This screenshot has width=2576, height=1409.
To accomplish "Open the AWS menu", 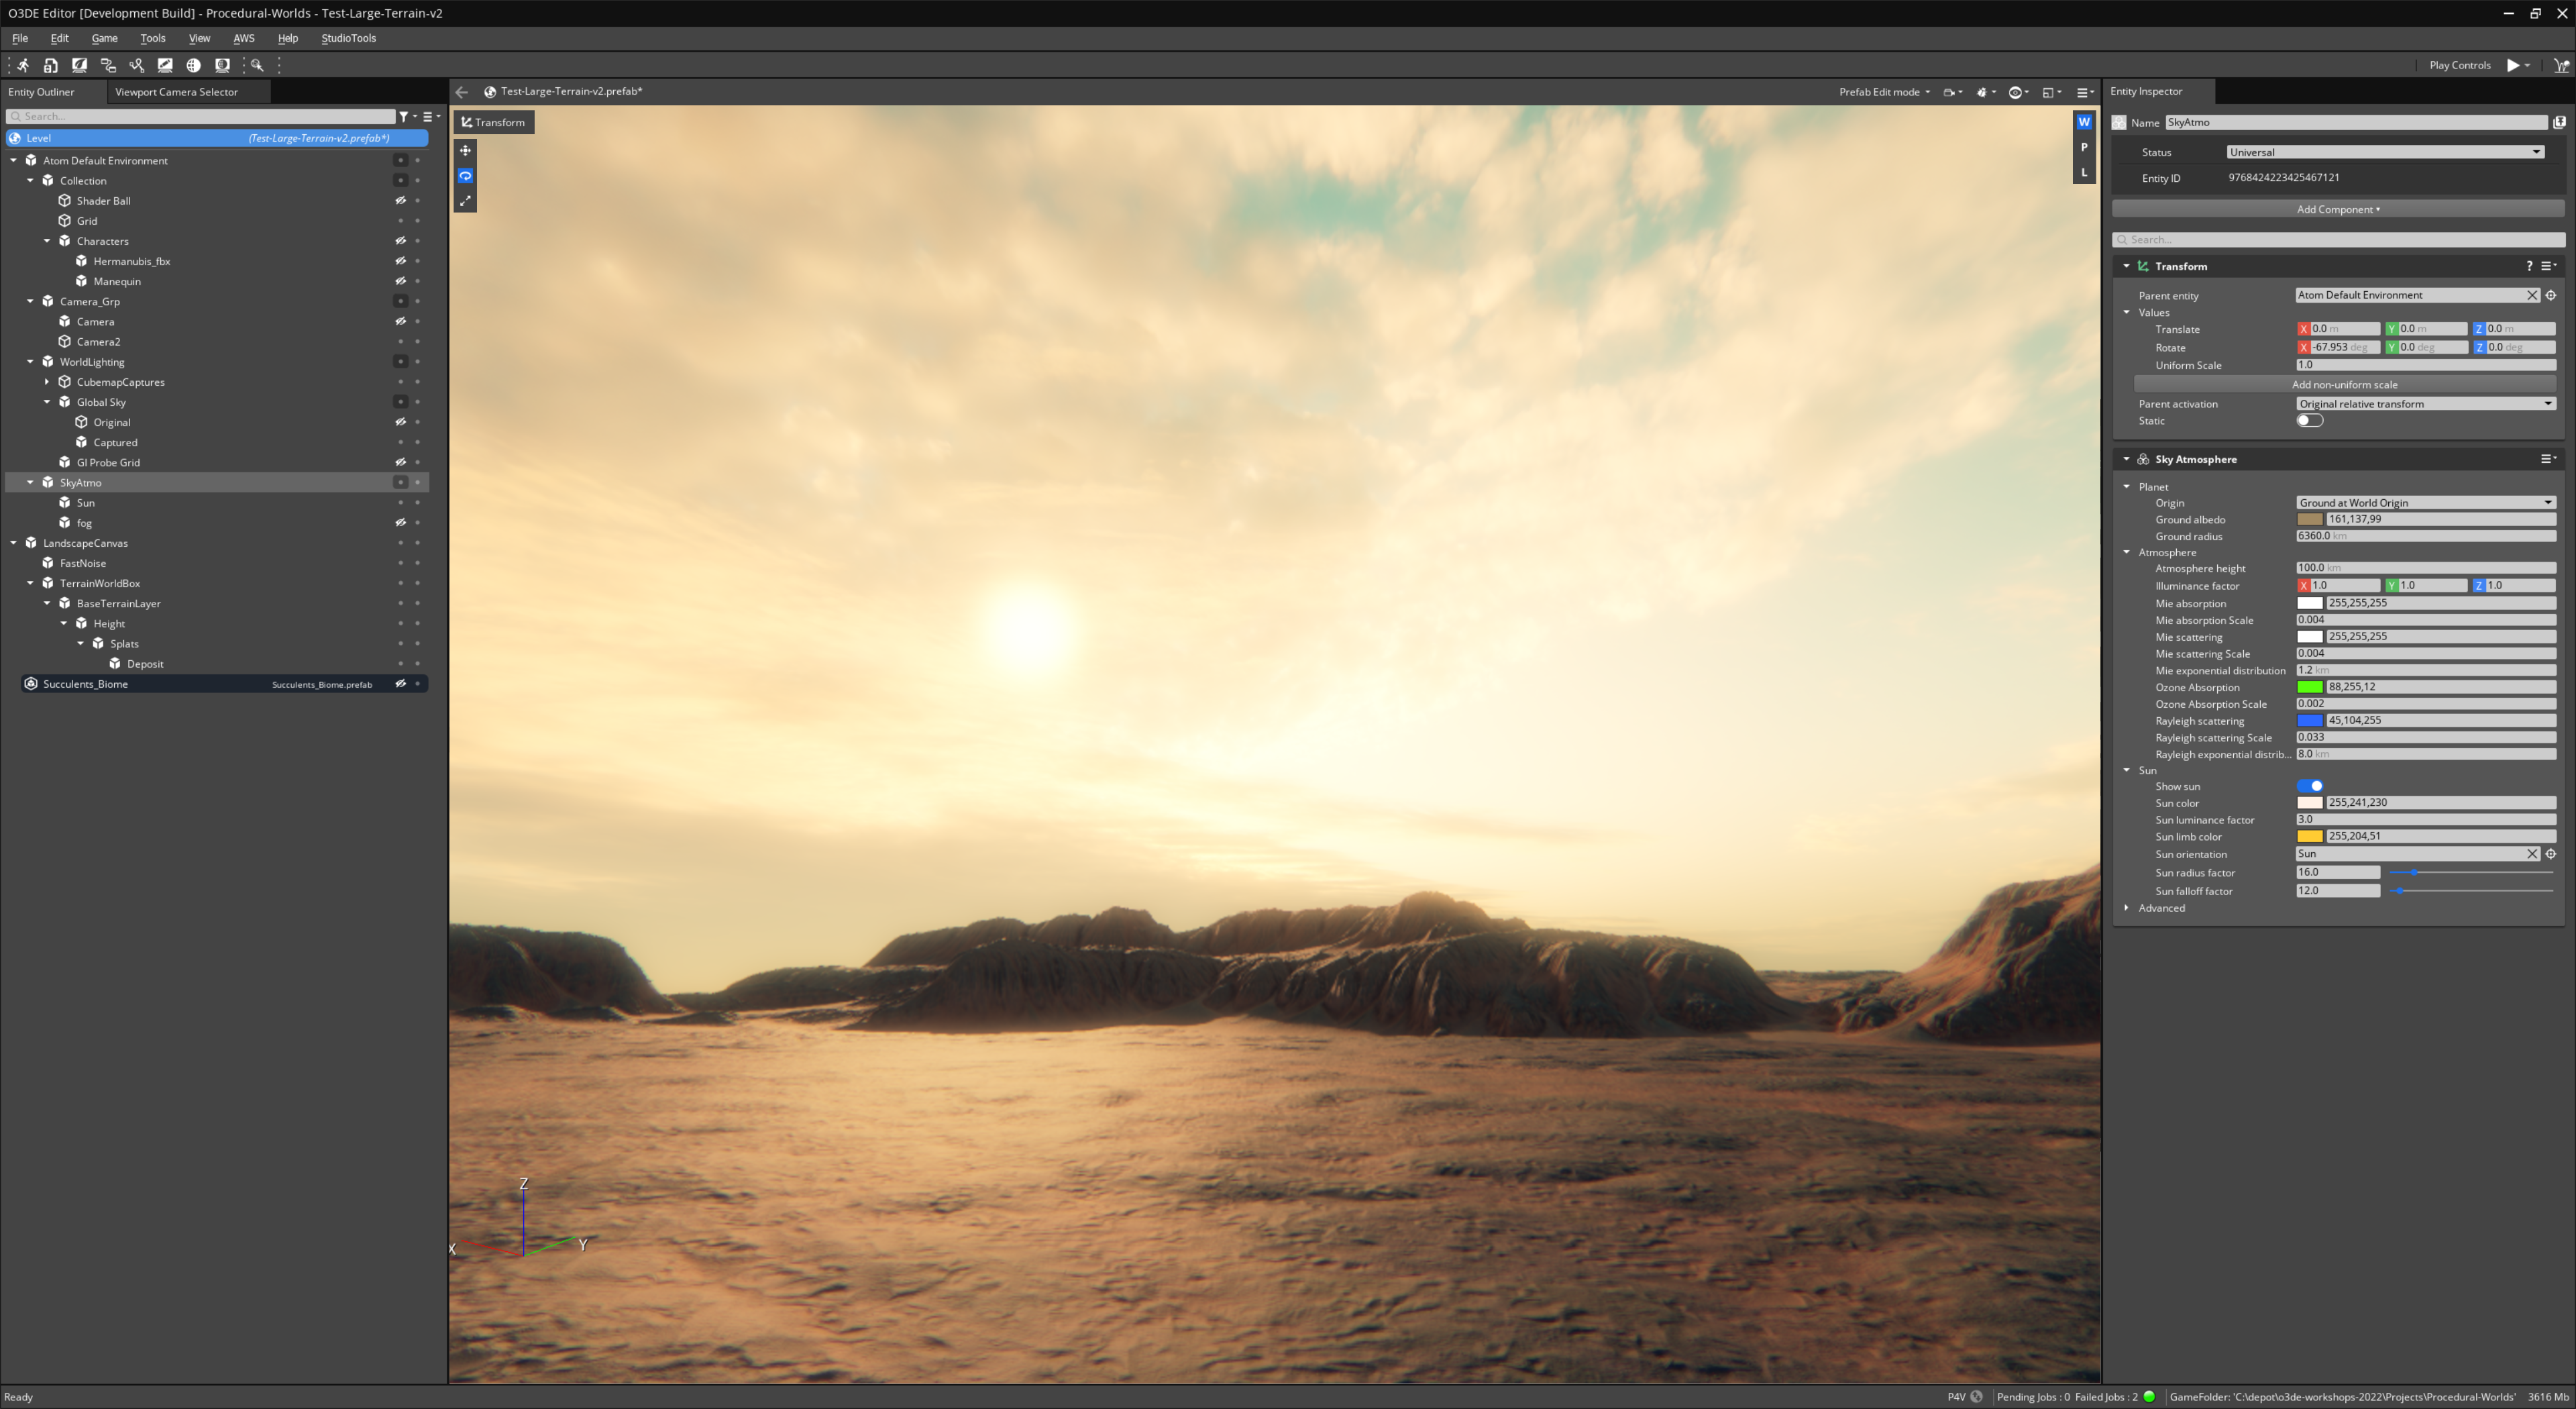I will pos(244,38).
